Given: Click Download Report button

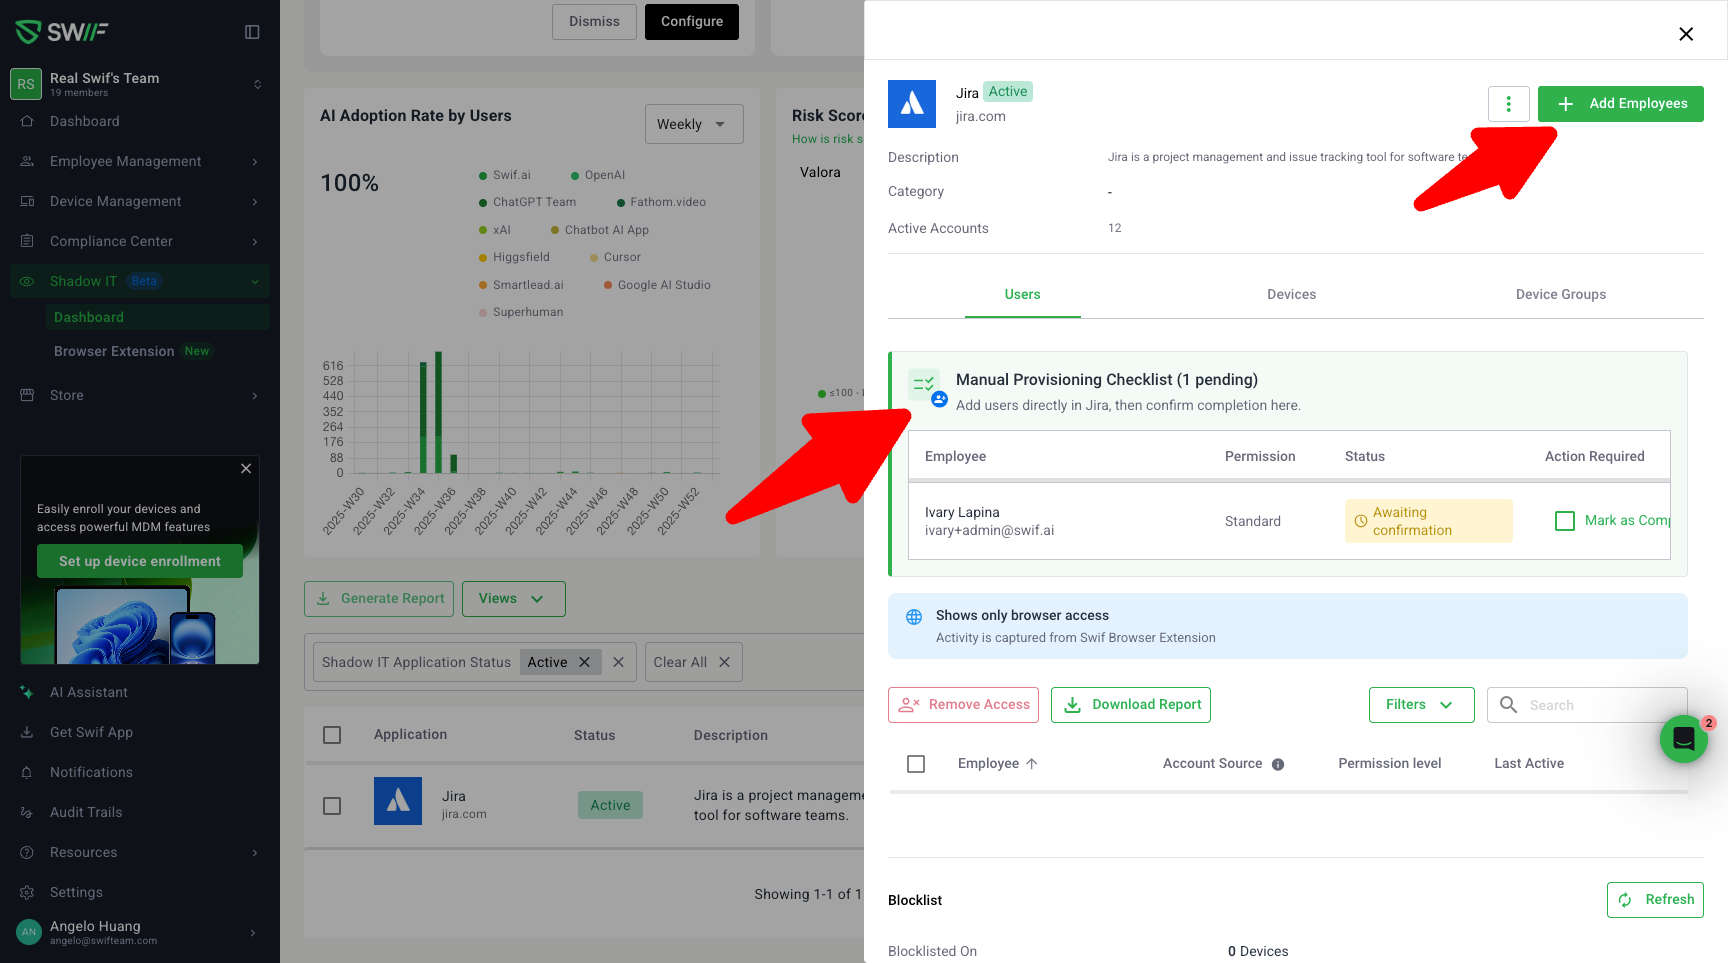Looking at the screenshot, I should click(1131, 705).
